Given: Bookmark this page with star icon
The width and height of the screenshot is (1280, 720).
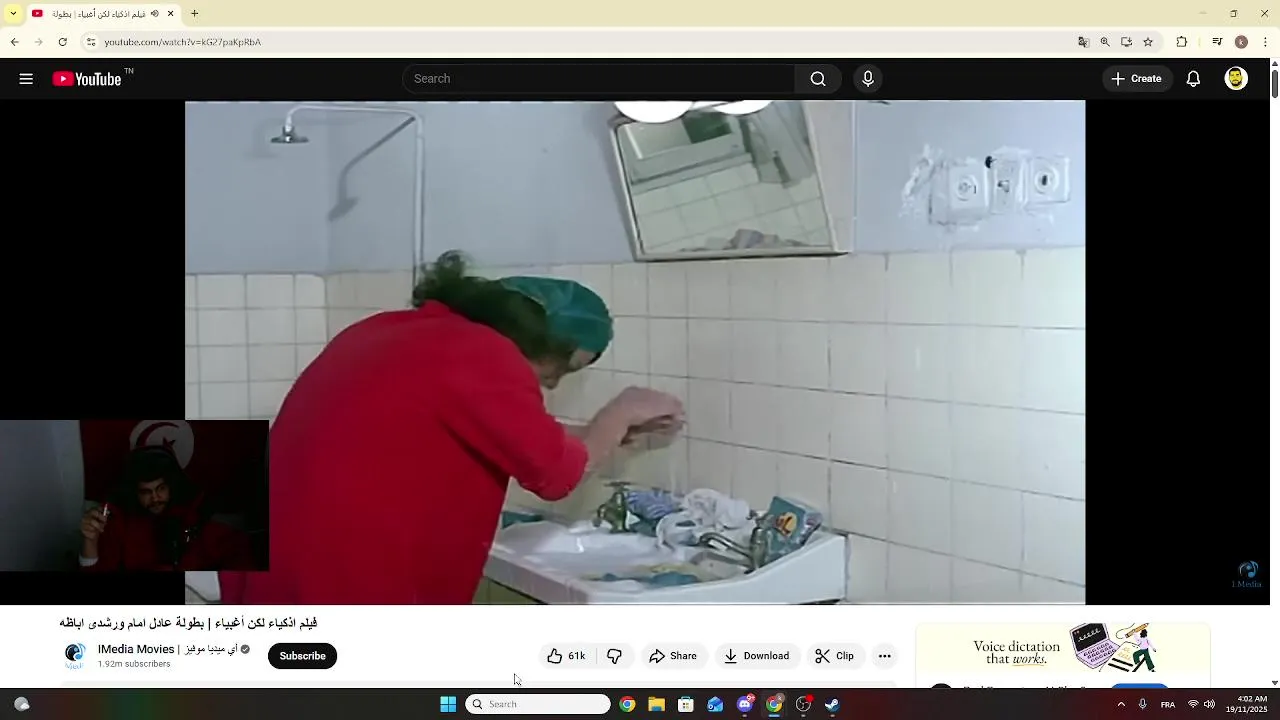Looking at the screenshot, I should [1148, 42].
